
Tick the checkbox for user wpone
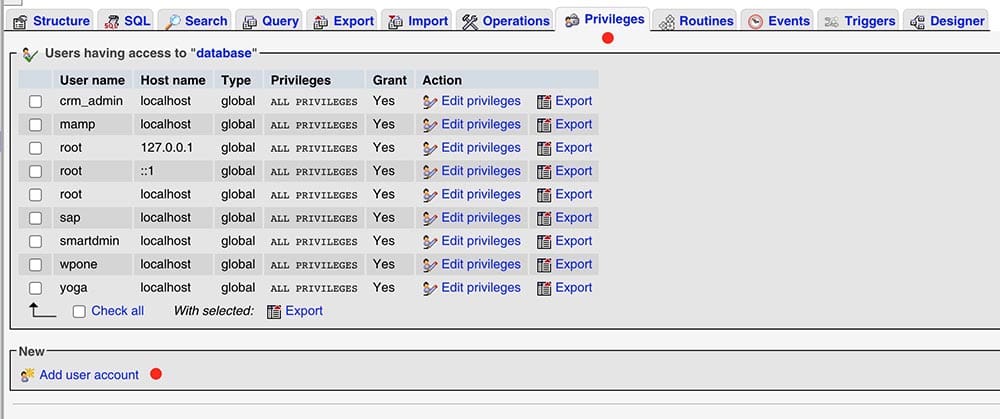click(x=36, y=265)
